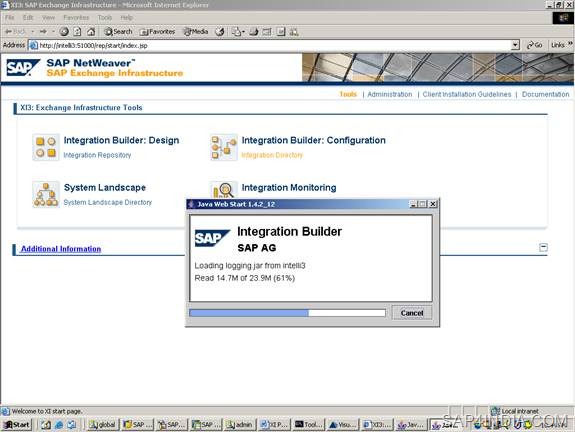Image resolution: width=575 pixels, height=432 pixels.
Task: Cancel the Java Web Start download
Action: pos(412,313)
